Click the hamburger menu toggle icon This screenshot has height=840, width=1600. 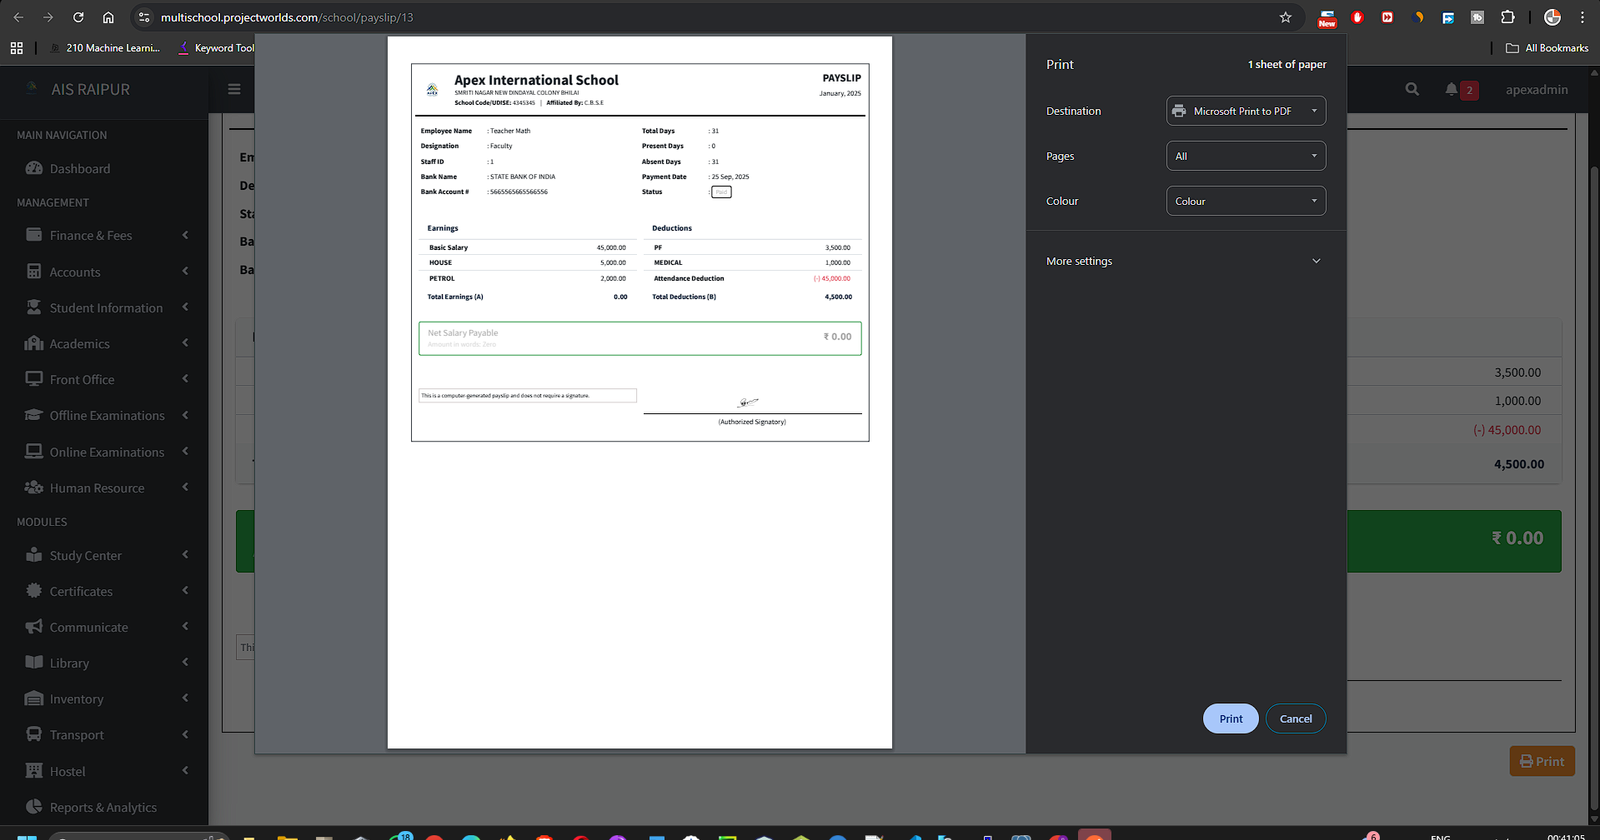pyautogui.click(x=234, y=89)
